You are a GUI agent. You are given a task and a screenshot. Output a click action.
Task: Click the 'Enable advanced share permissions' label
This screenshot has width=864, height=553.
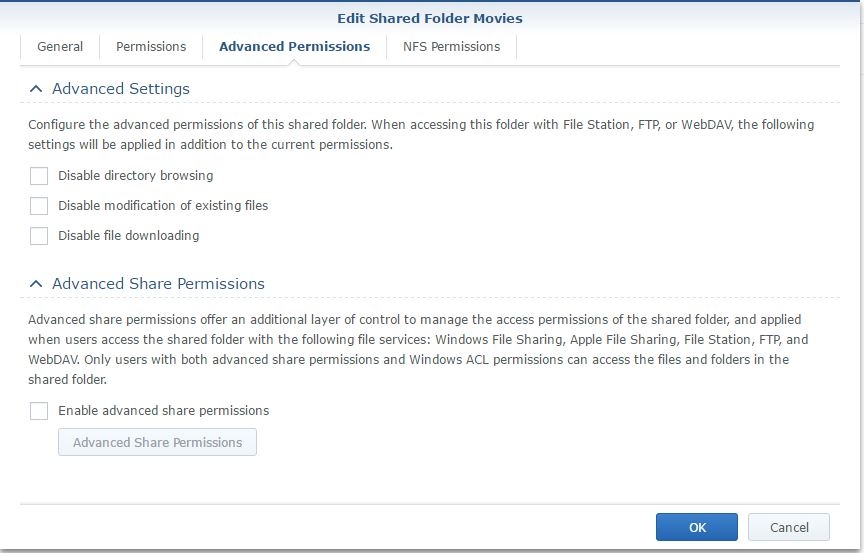coord(163,411)
